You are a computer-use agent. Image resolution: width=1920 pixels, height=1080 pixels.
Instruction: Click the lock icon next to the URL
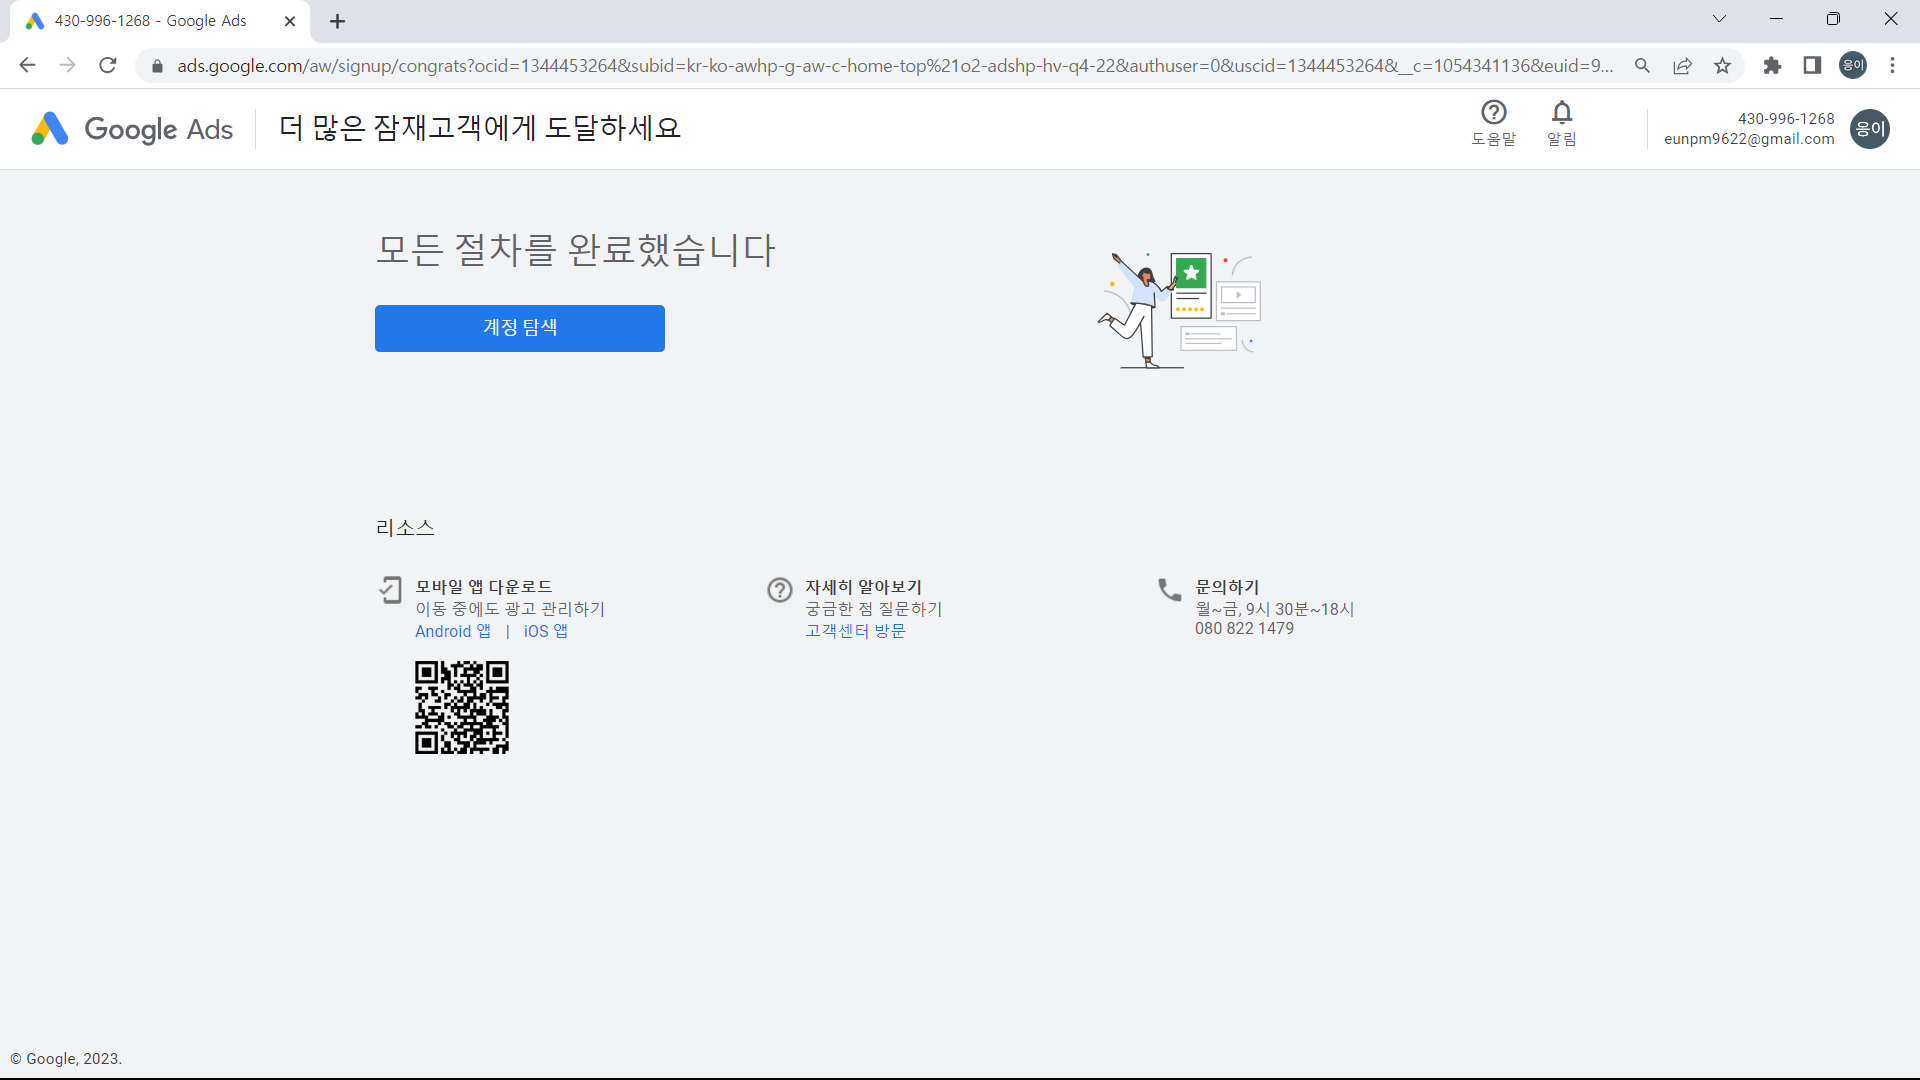click(x=157, y=65)
